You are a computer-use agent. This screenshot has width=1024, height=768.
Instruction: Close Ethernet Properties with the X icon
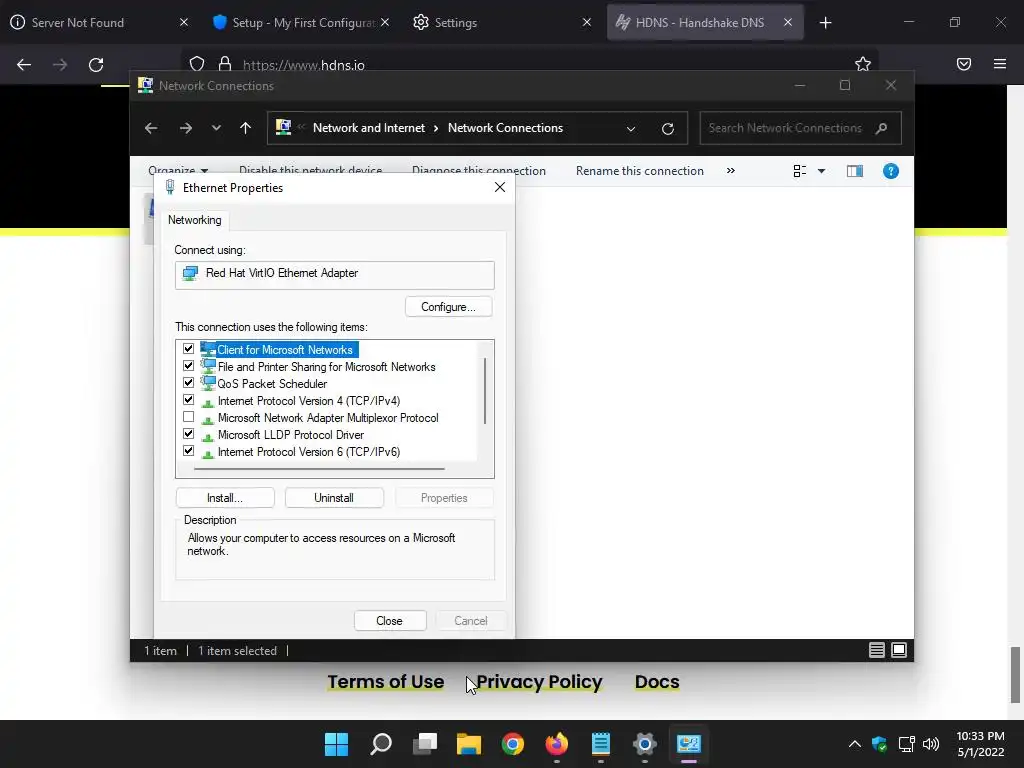pos(500,187)
